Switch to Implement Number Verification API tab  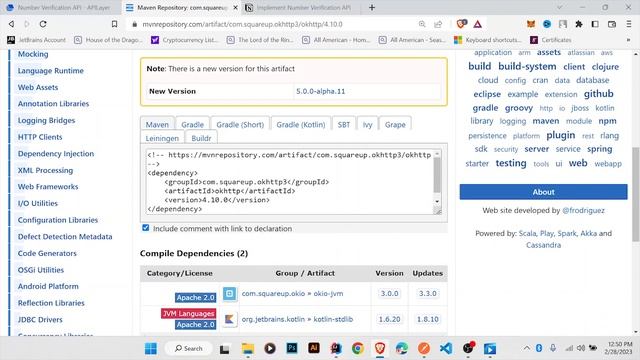302,7
